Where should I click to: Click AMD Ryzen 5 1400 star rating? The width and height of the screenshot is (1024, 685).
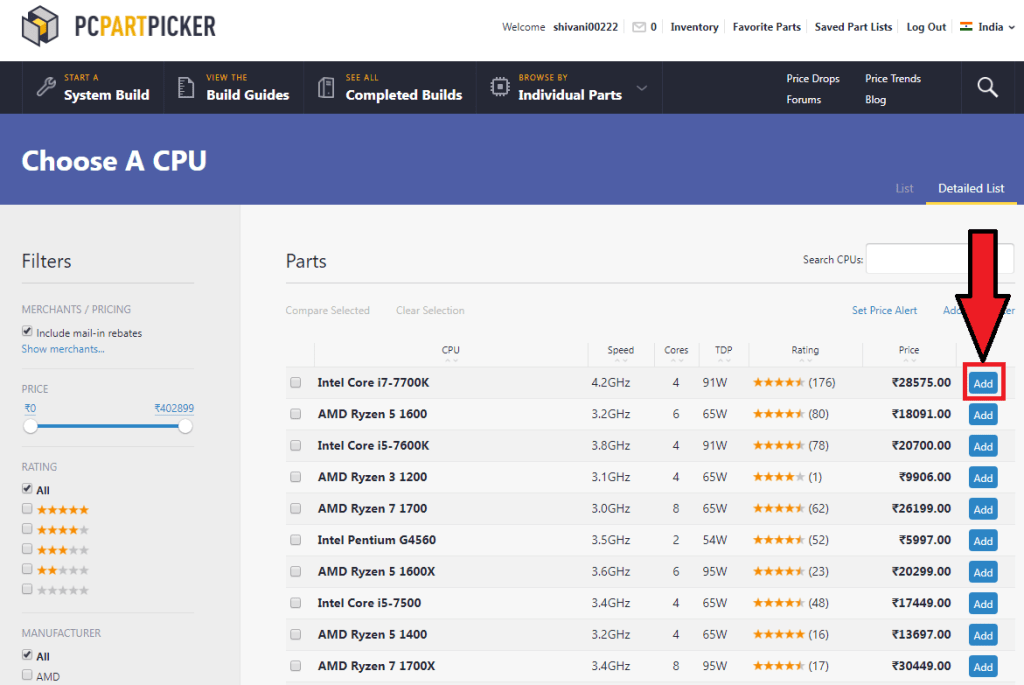[778, 634]
